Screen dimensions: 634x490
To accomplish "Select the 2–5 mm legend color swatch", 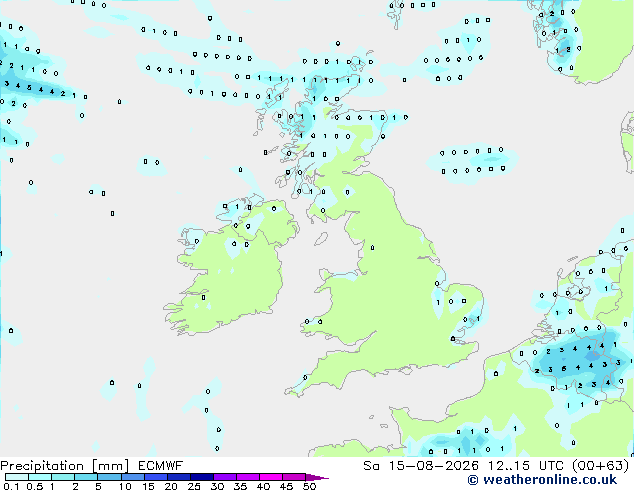I will click(86, 477).
